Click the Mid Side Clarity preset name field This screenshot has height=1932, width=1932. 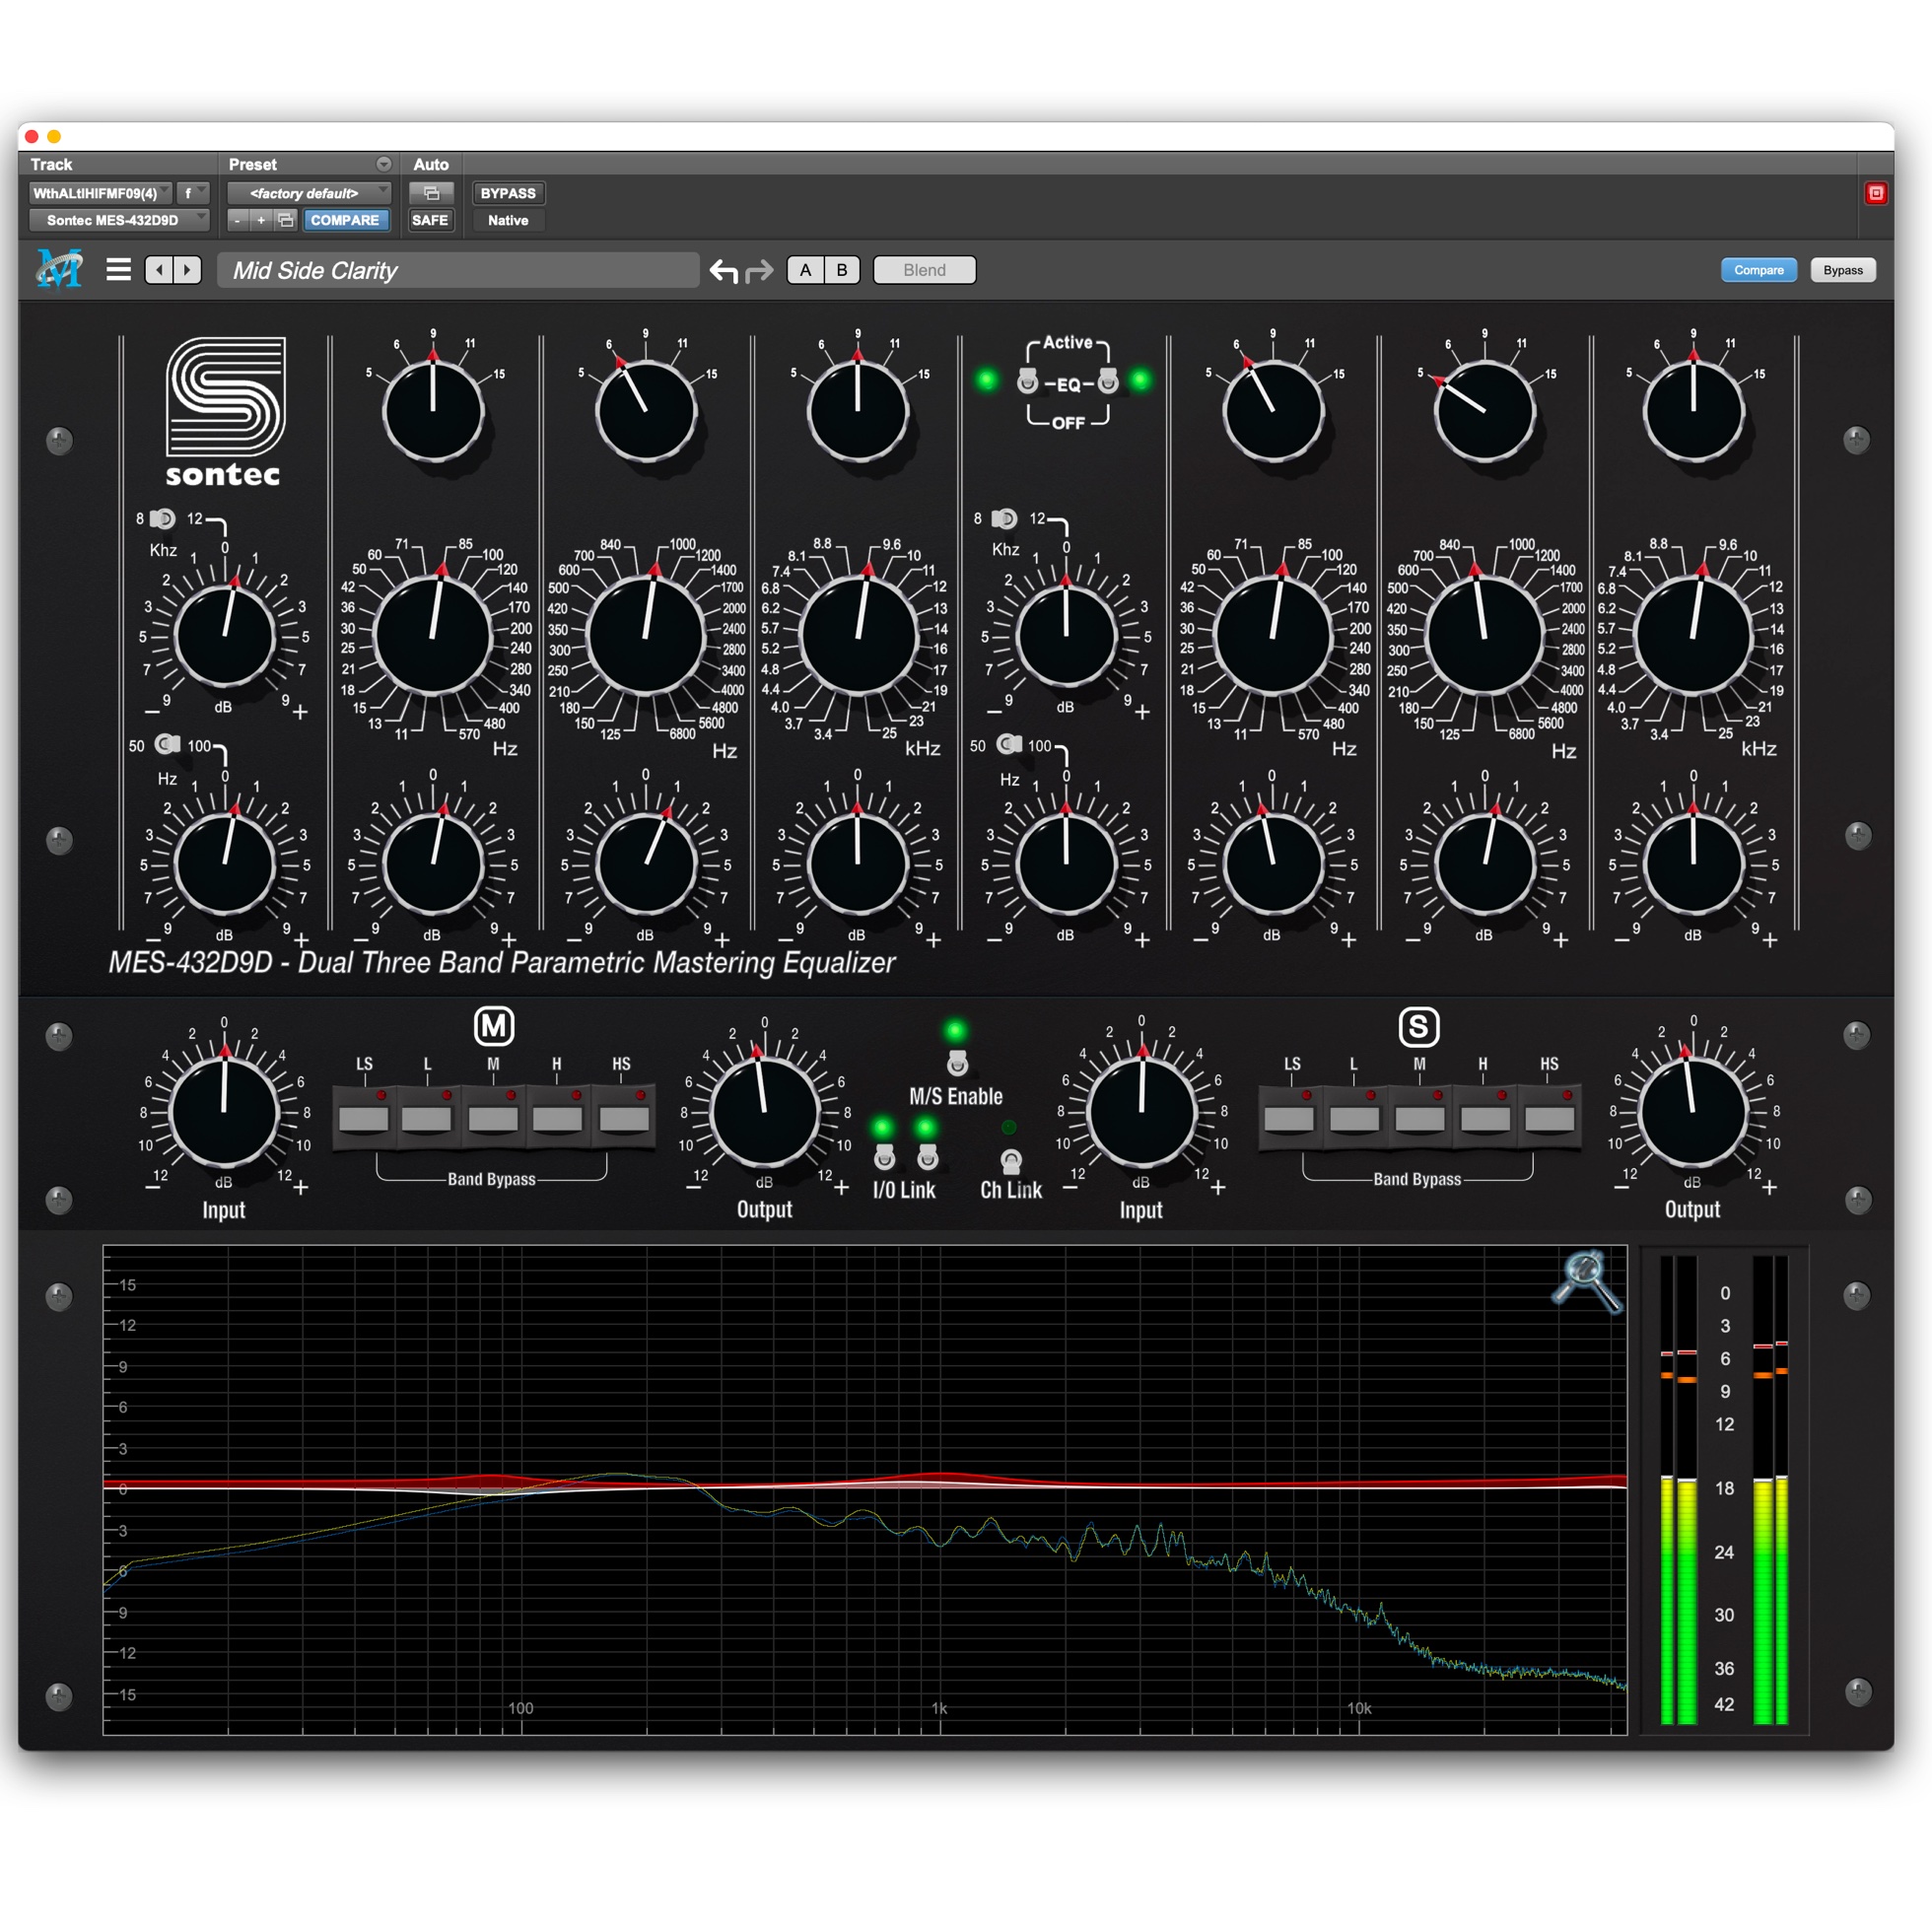tap(458, 270)
